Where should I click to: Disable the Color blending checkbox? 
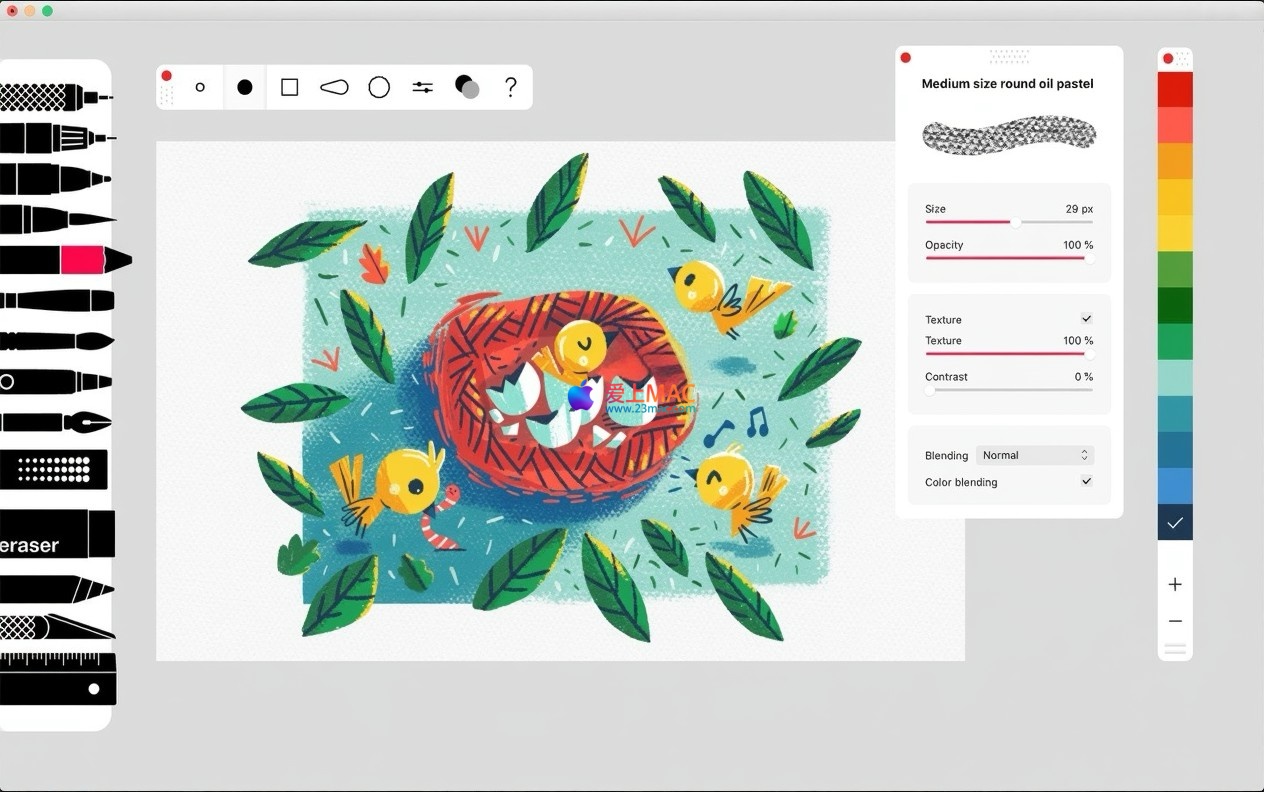(1086, 481)
